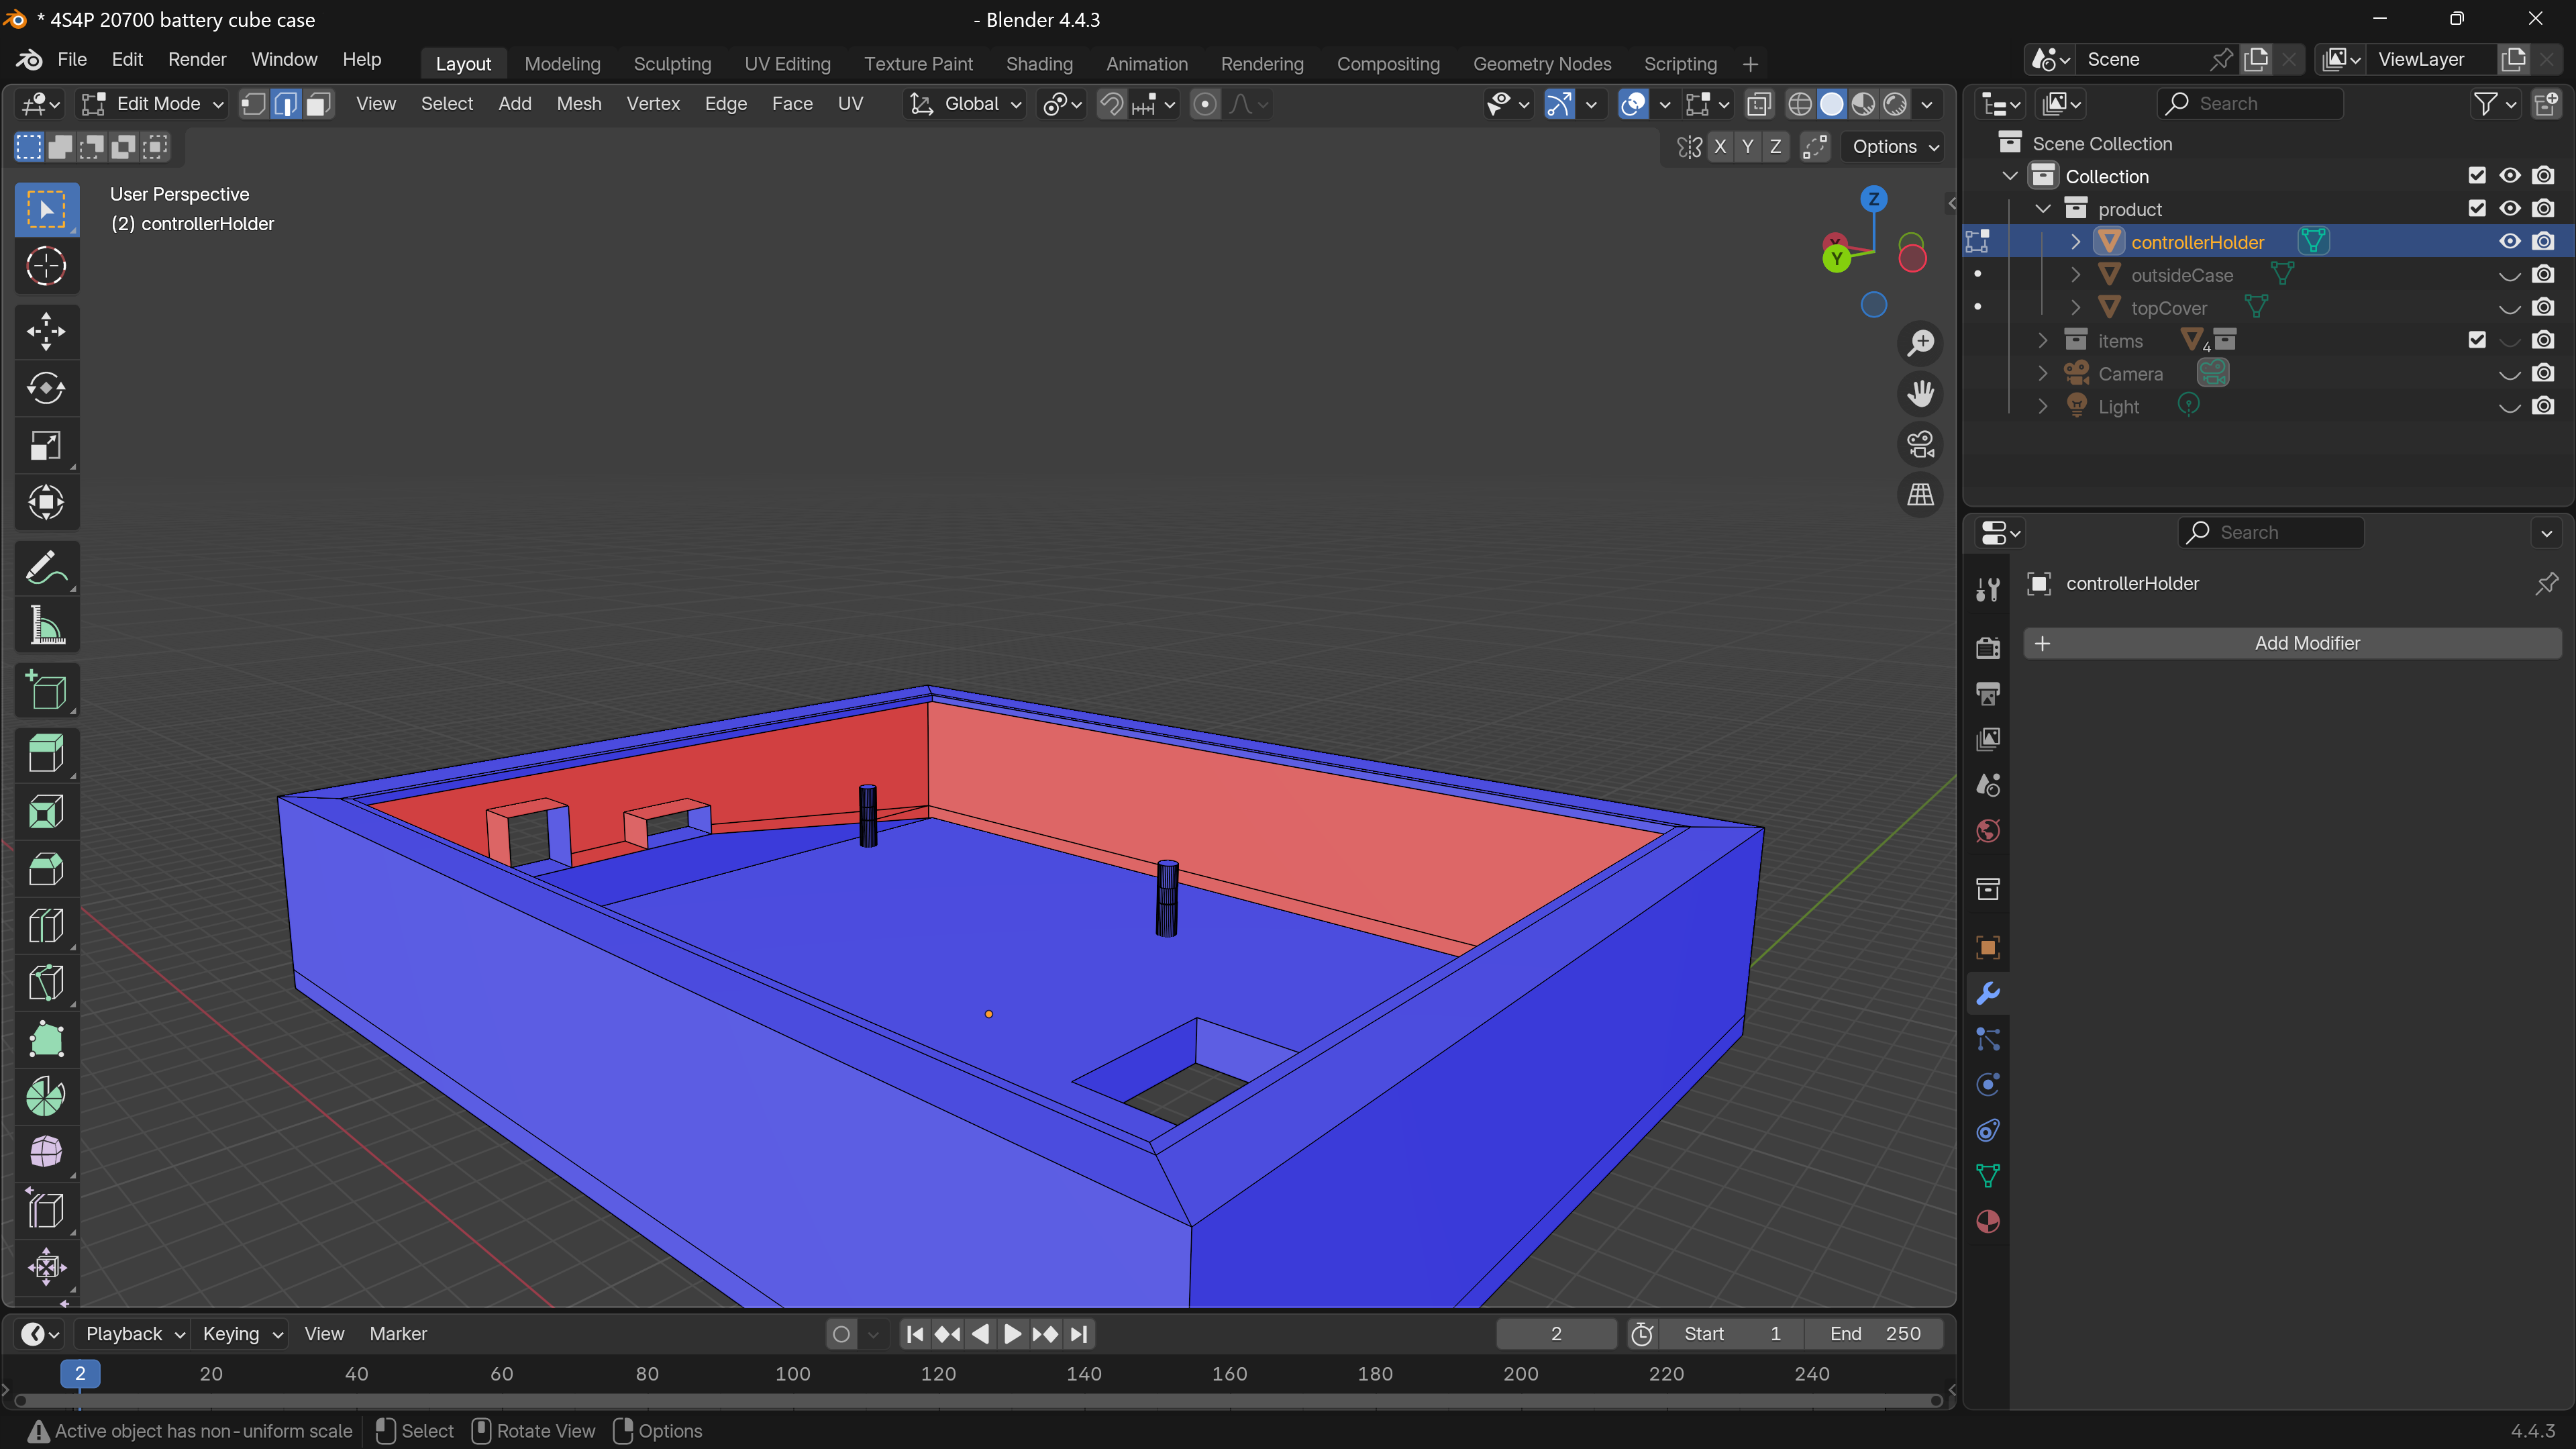The height and width of the screenshot is (1449, 2576).
Task: Select the Rotate tool
Action: click(x=46, y=388)
